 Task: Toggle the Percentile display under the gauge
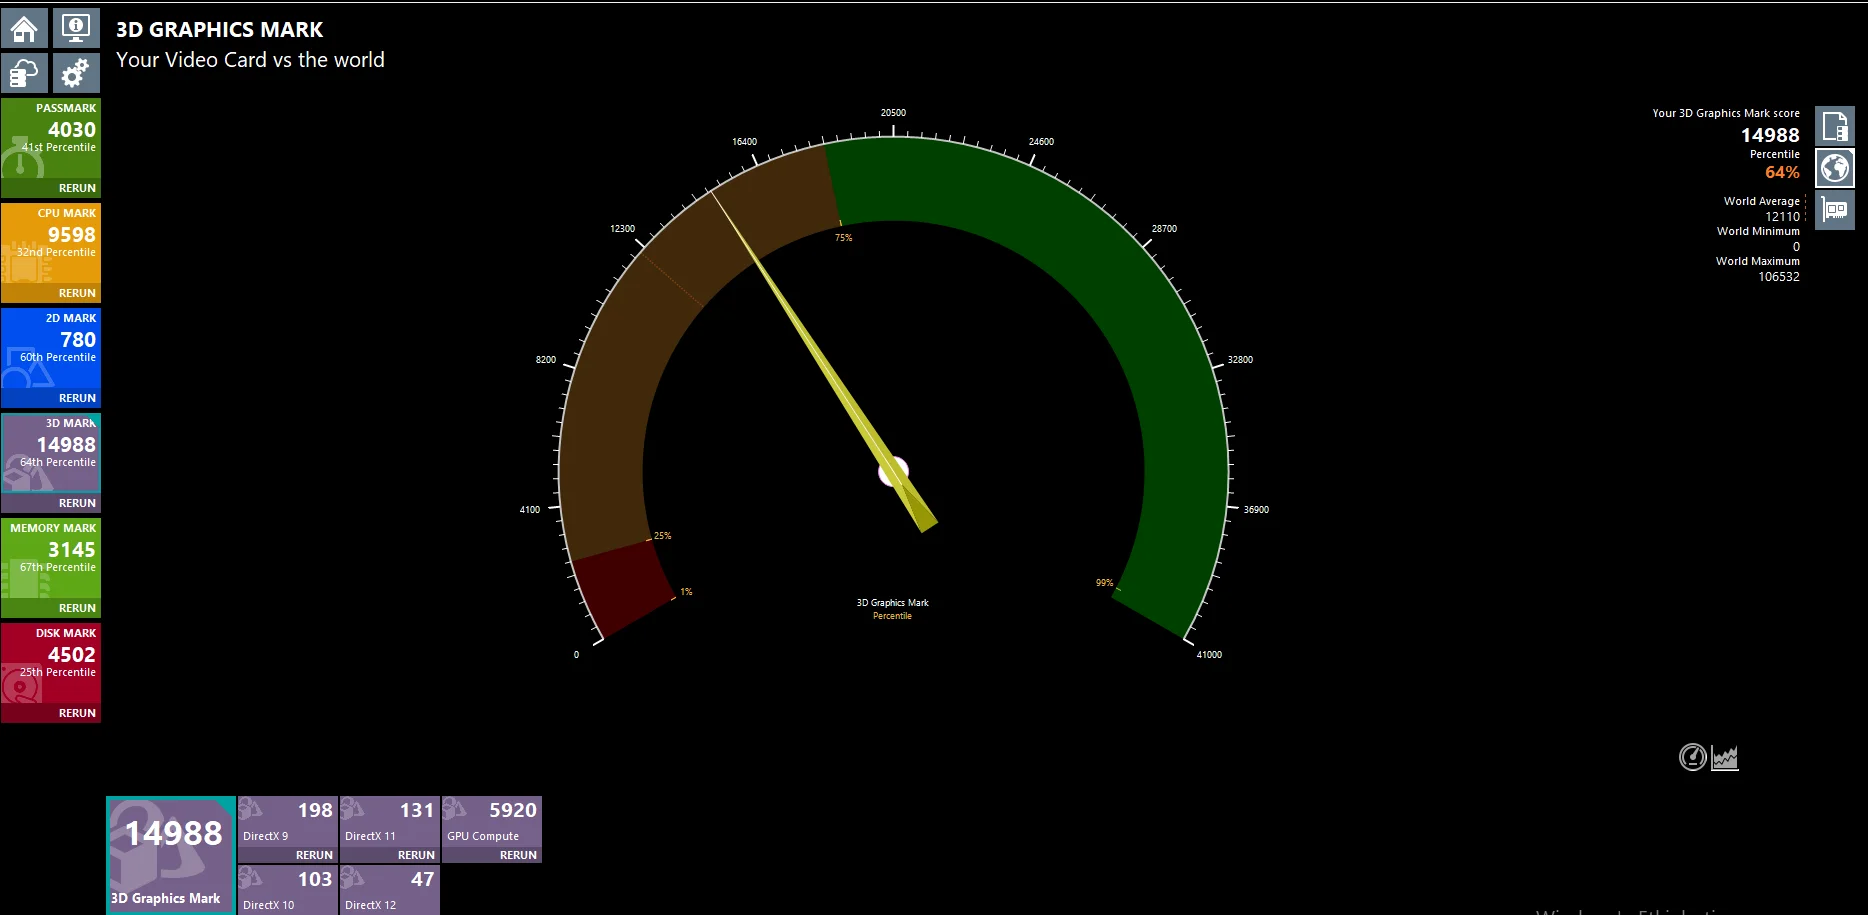pyautogui.click(x=891, y=616)
